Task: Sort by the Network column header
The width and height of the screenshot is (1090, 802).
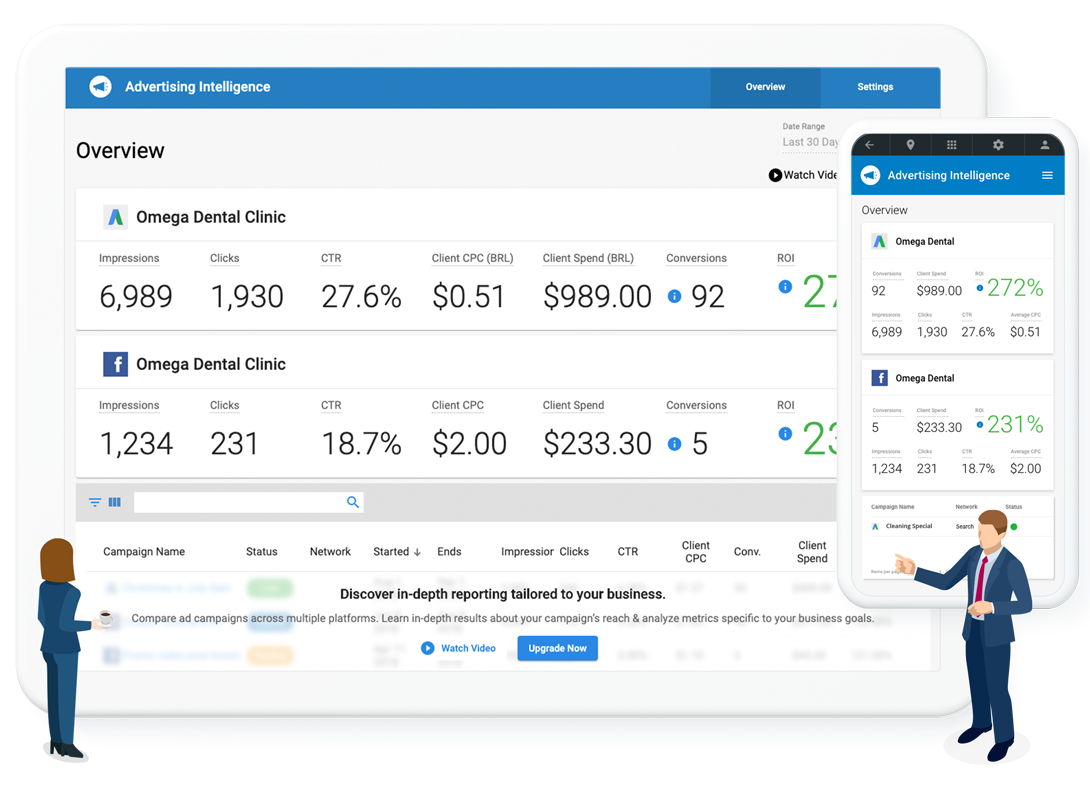Action: (330, 552)
